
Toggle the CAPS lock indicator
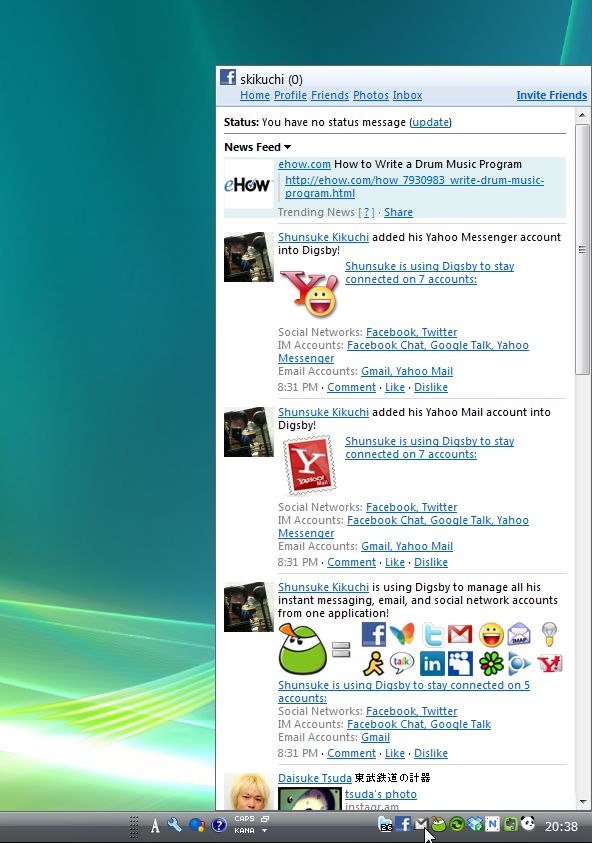244,819
